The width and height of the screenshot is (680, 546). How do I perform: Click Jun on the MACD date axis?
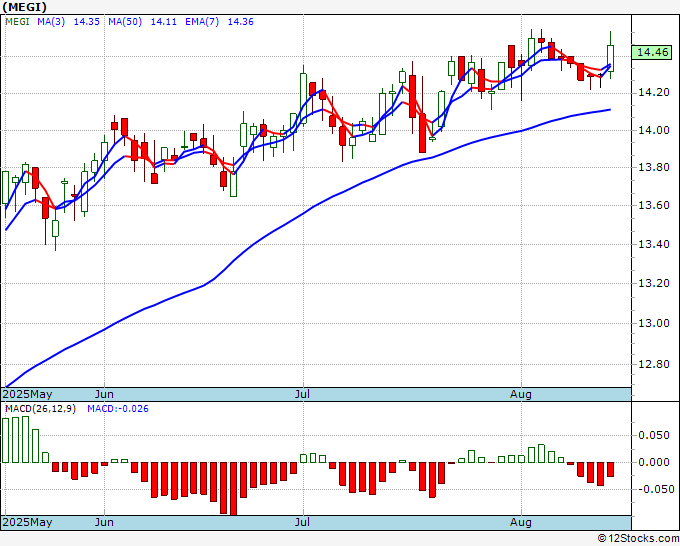point(104,522)
